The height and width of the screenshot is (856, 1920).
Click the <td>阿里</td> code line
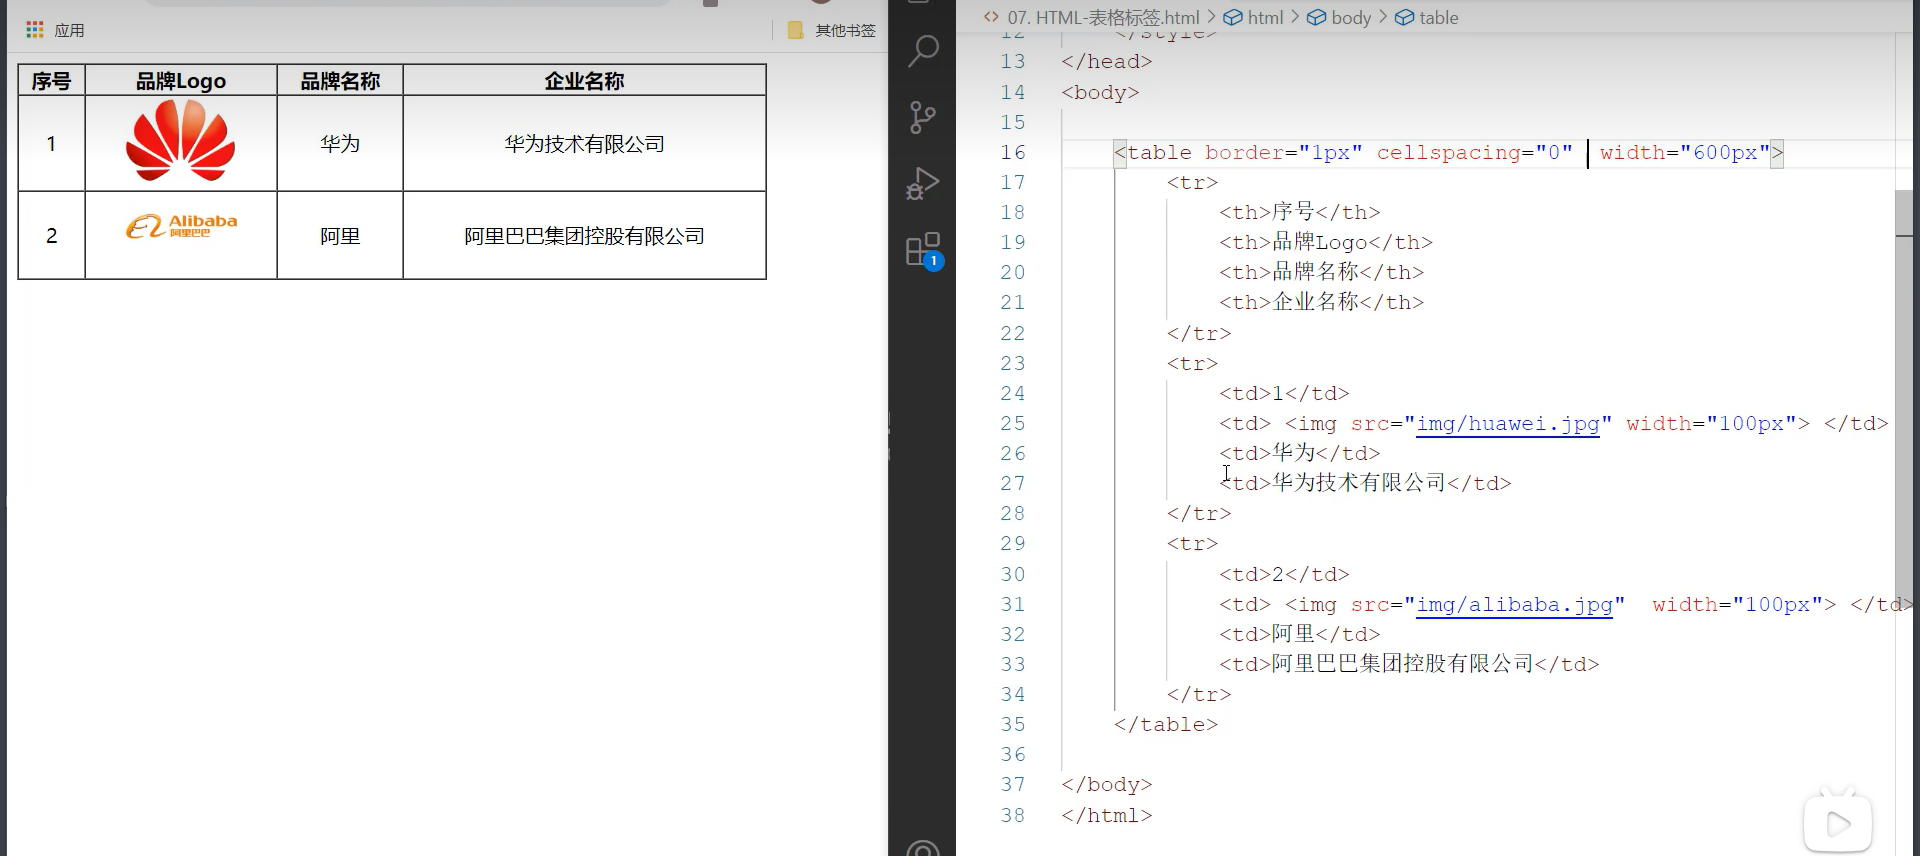coord(1299,634)
